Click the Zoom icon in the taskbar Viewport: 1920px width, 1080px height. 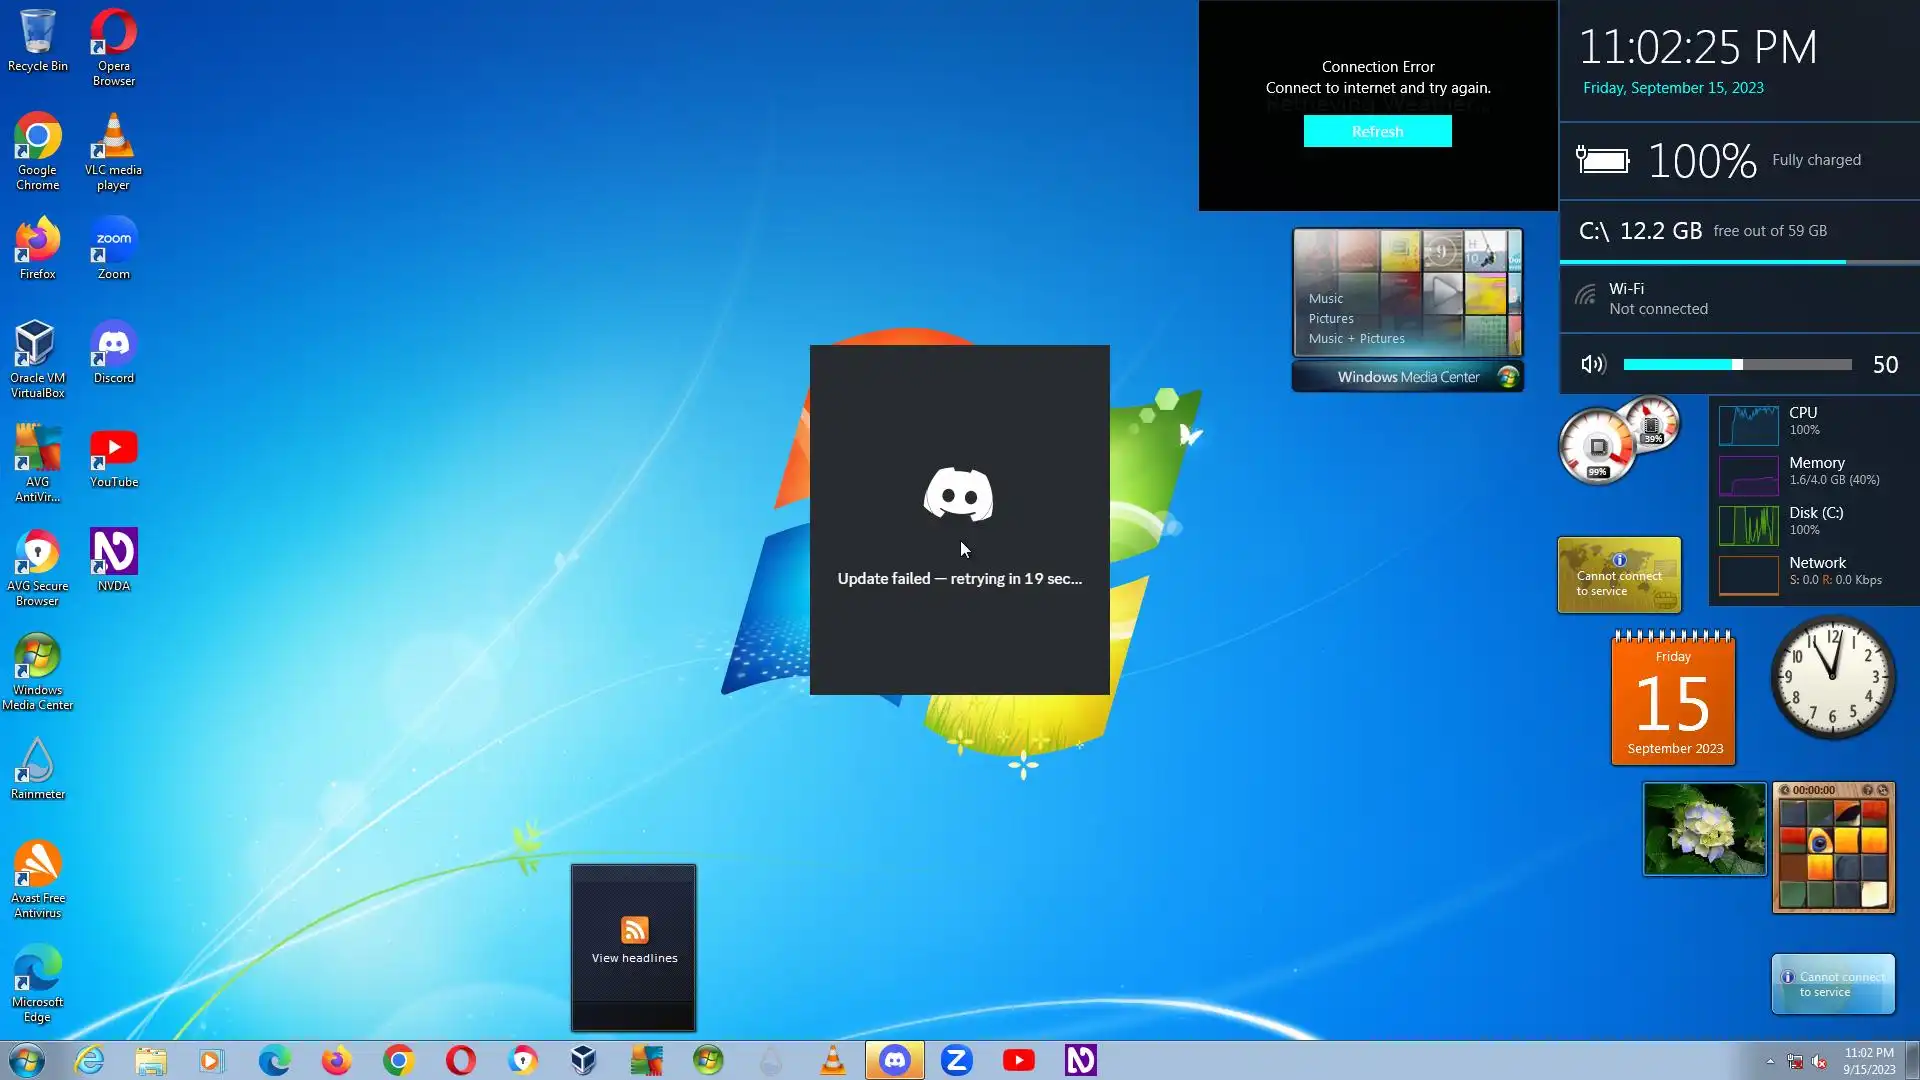[x=956, y=1060]
